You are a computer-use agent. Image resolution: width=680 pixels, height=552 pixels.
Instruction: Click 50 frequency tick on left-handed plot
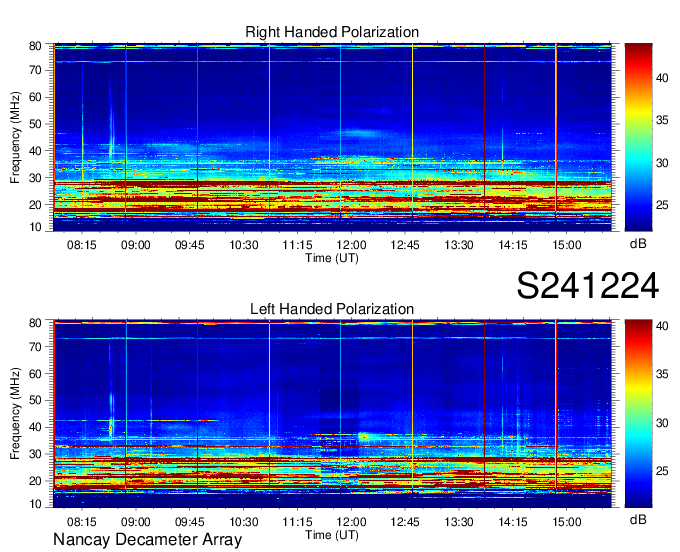(35, 400)
